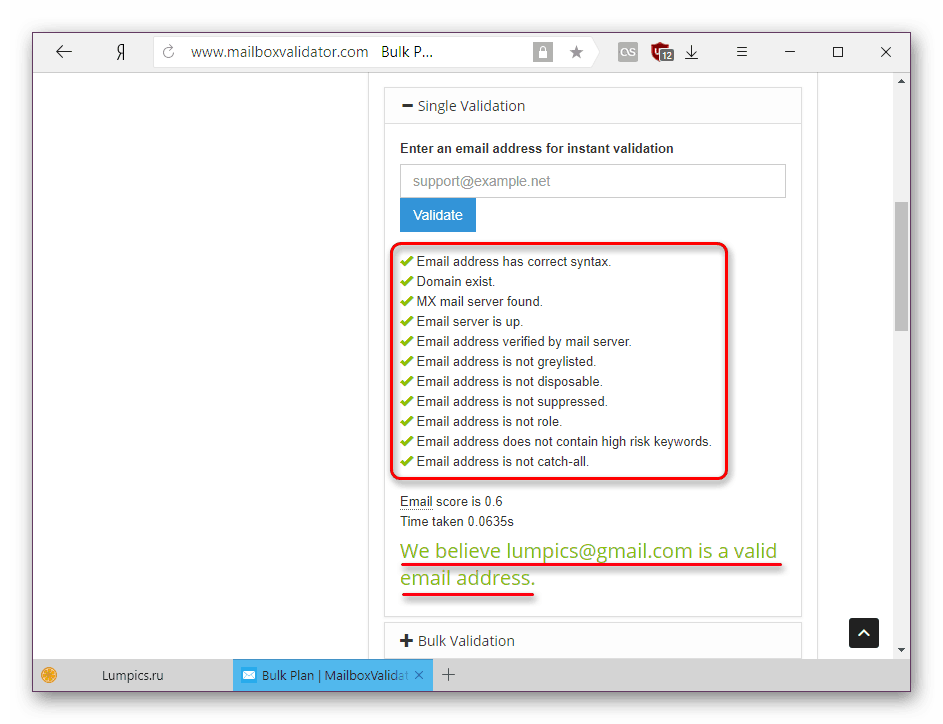943x724 pixels.
Task: Click the page vertical scrollbar thumb
Action: tap(901, 265)
